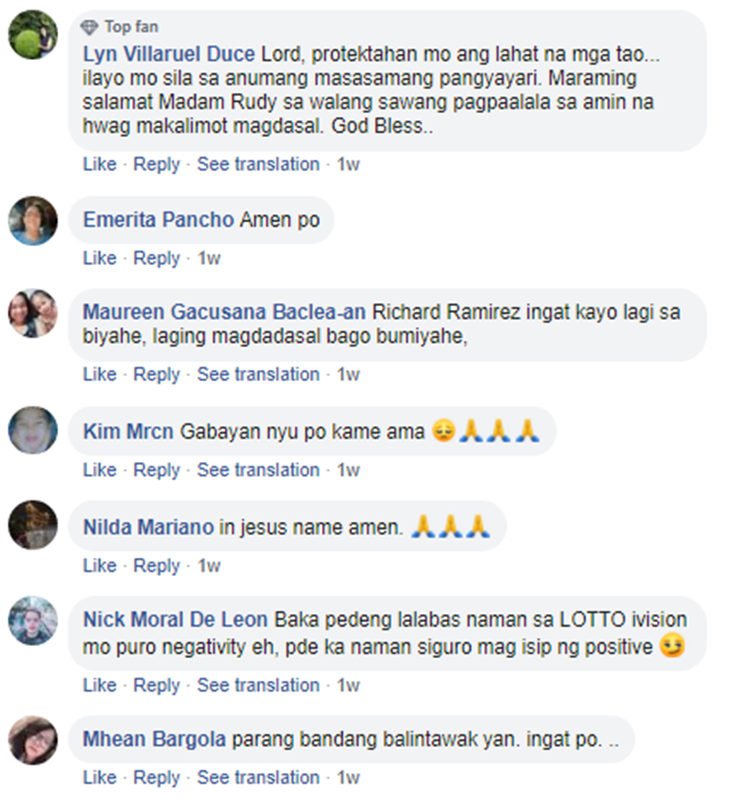The width and height of the screenshot is (750, 803).
Task: Like Kim Mrcn's comment
Action: (100, 470)
